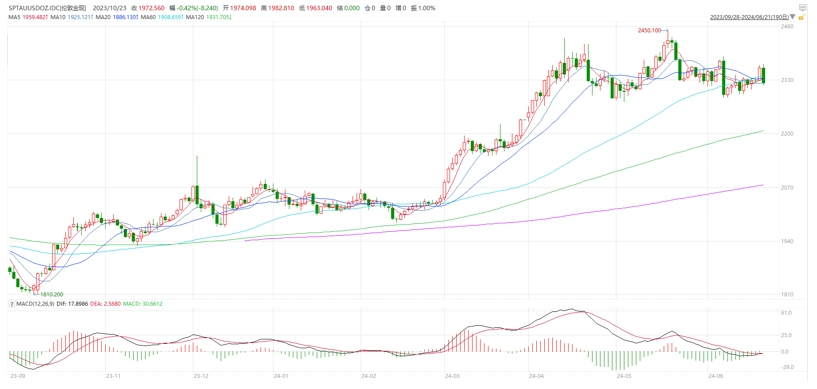817x389 pixels.
Task: Click the 23-11 label on time axis
Action: tap(113, 375)
